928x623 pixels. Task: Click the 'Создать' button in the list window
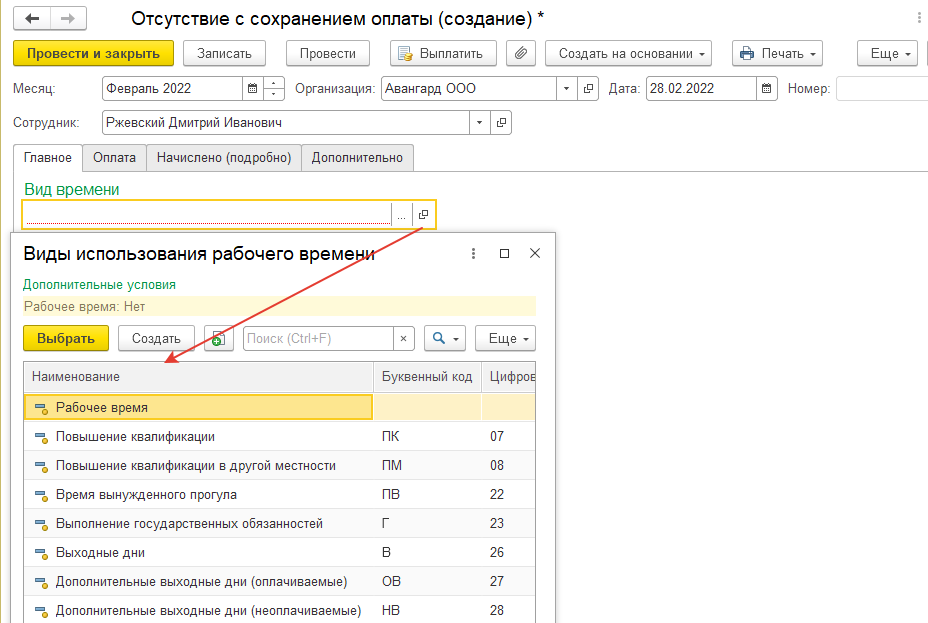pos(156,338)
